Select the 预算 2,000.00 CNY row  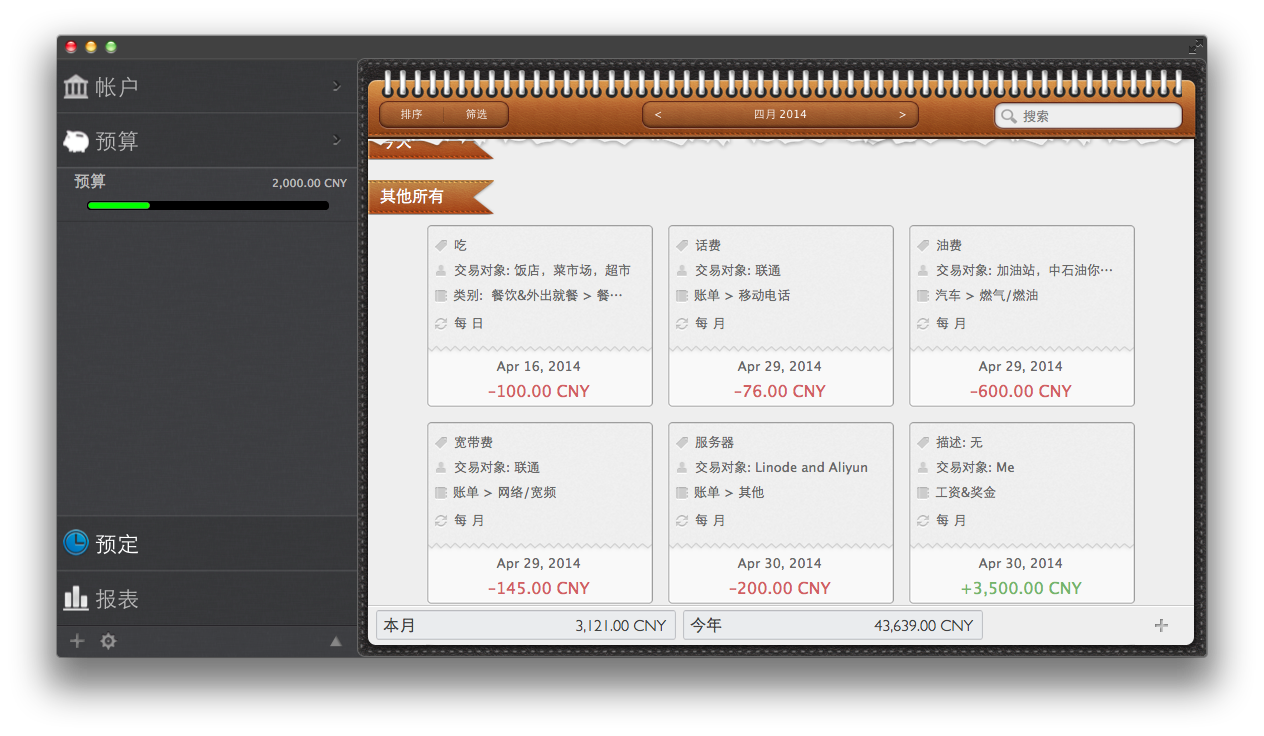(x=207, y=194)
